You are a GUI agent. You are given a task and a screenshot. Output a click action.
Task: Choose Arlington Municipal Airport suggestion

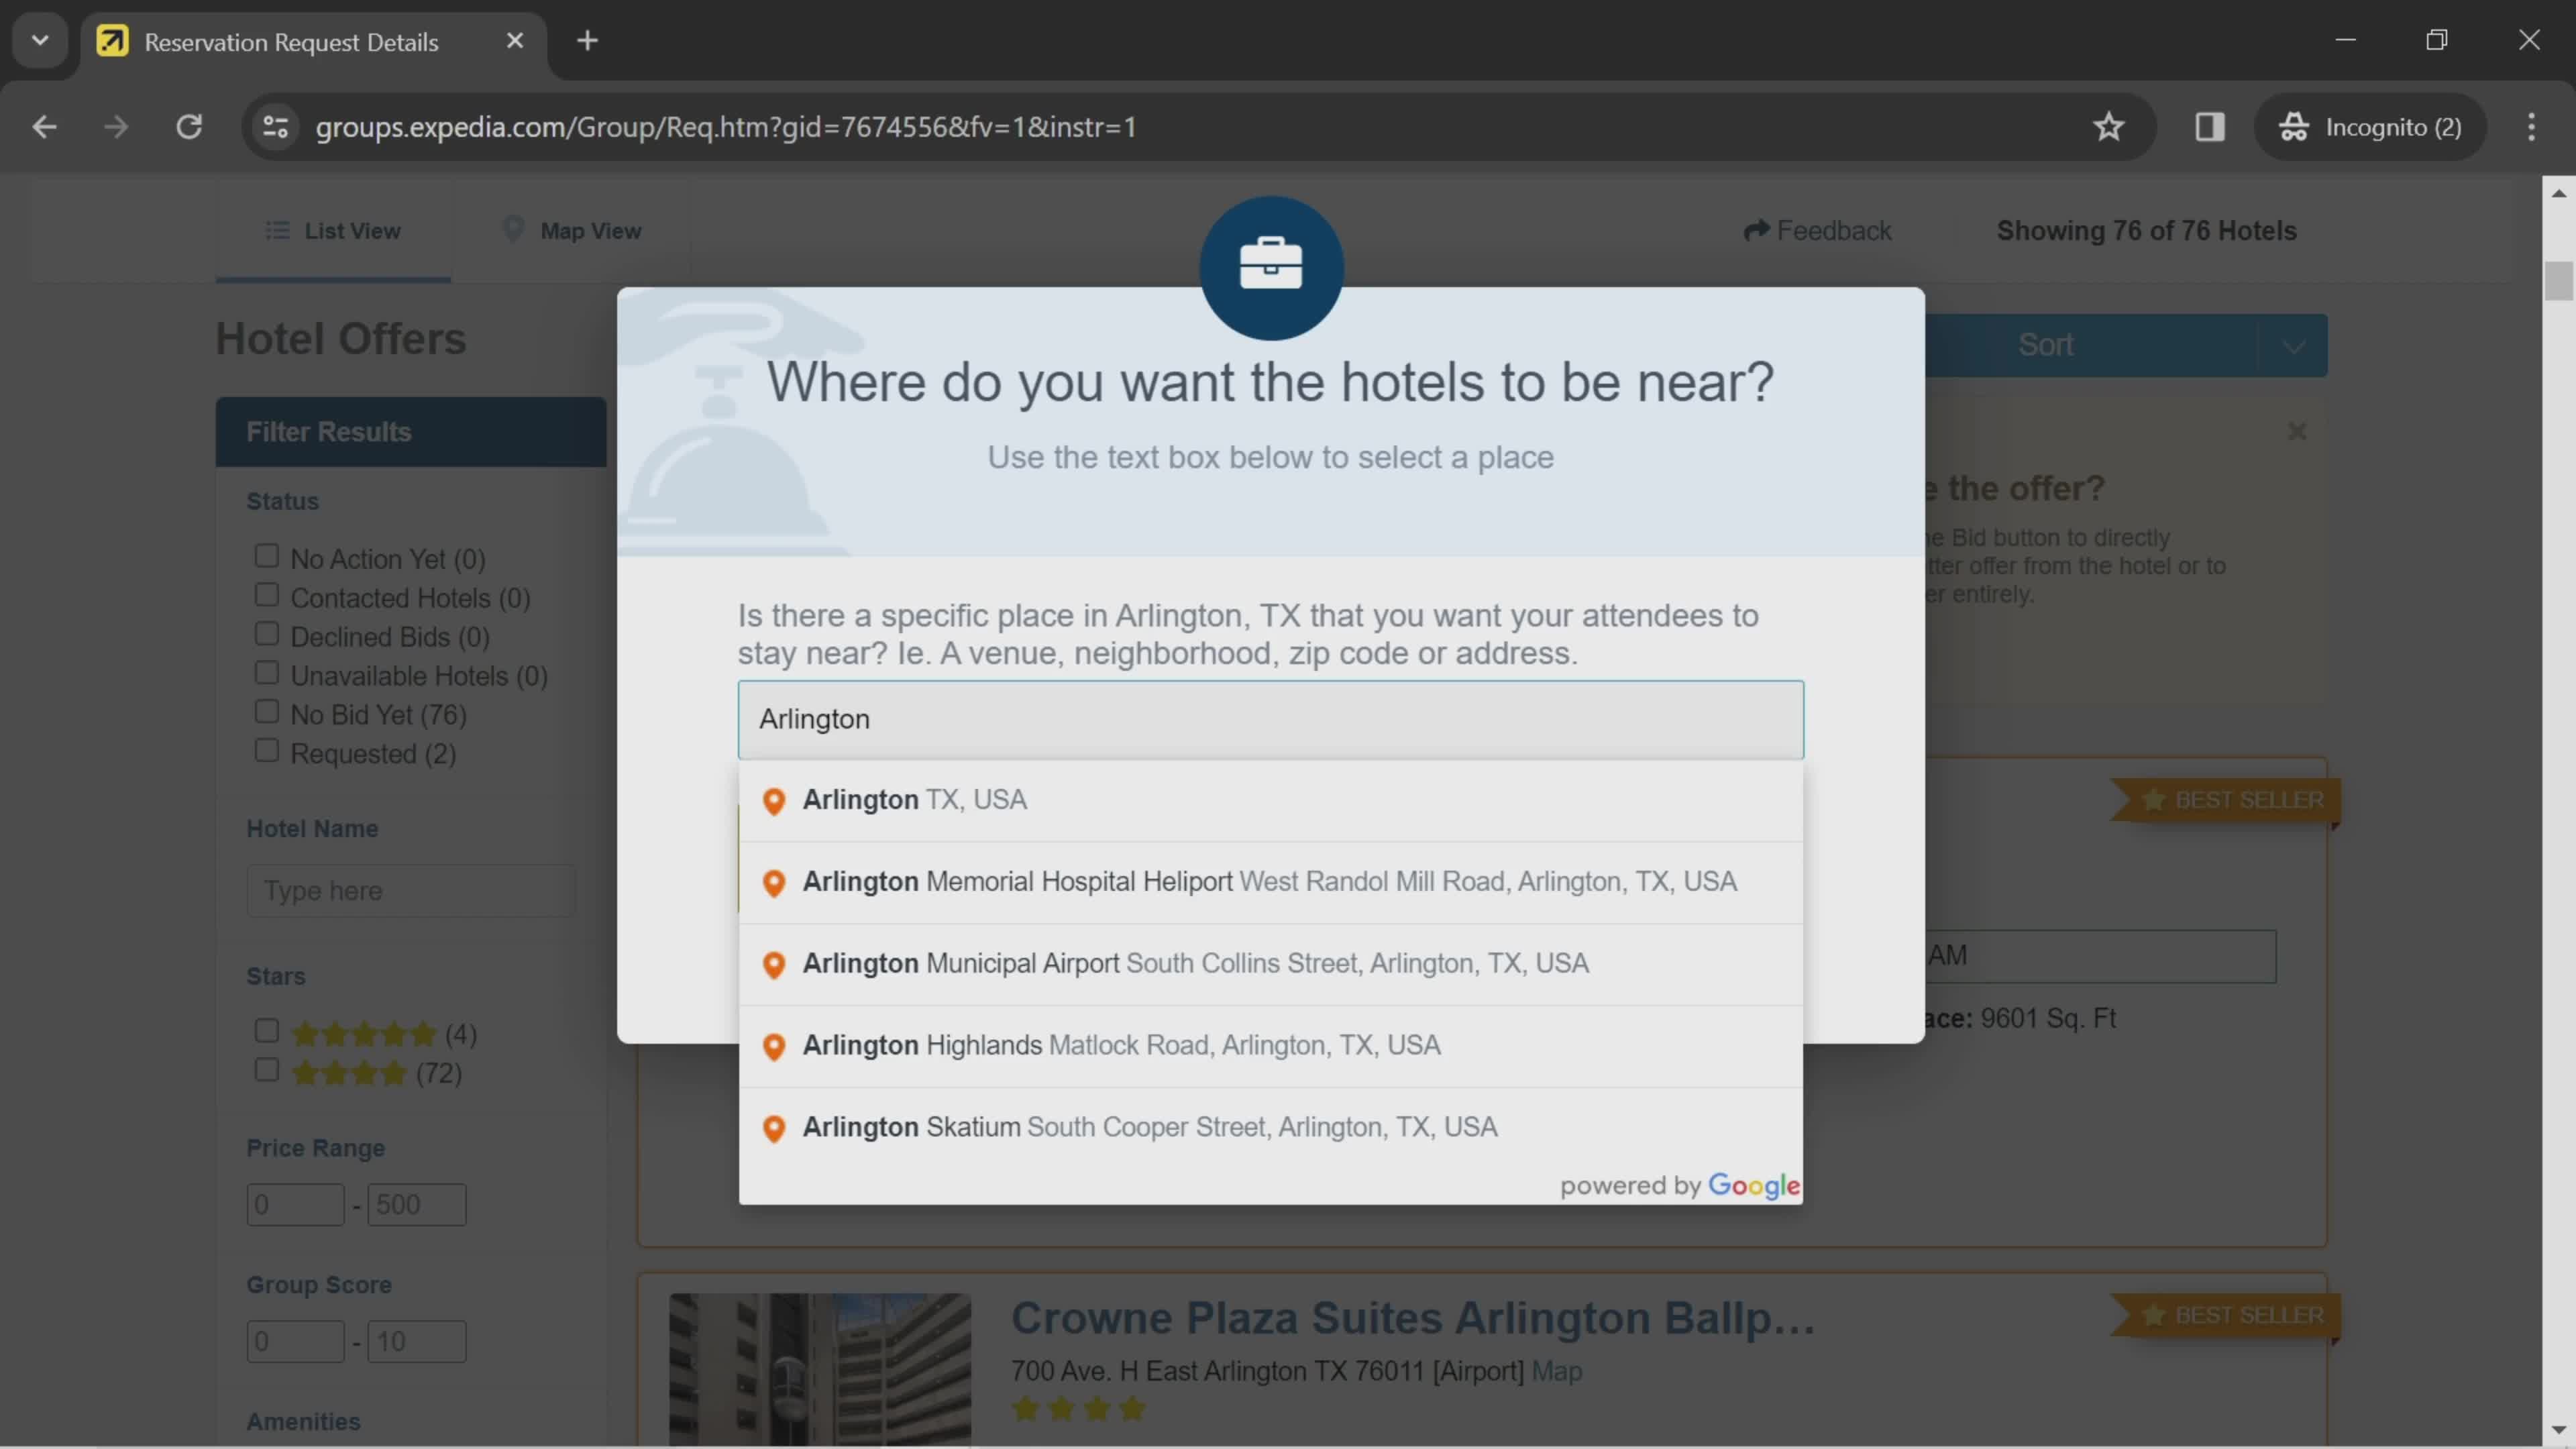point(1271,964)
